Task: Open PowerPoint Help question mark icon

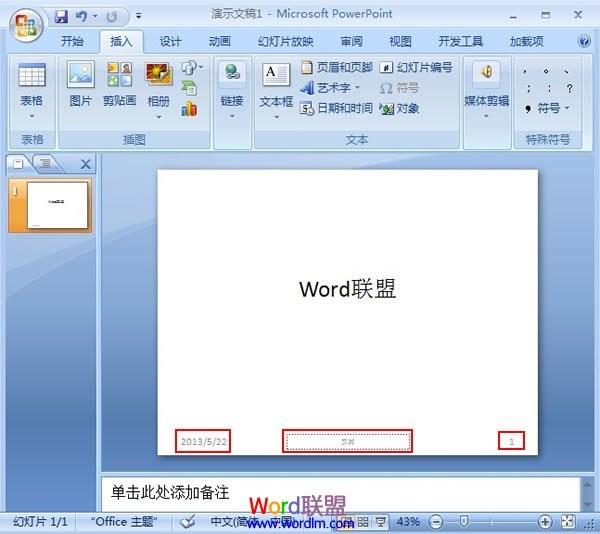Action: point(584,41)
